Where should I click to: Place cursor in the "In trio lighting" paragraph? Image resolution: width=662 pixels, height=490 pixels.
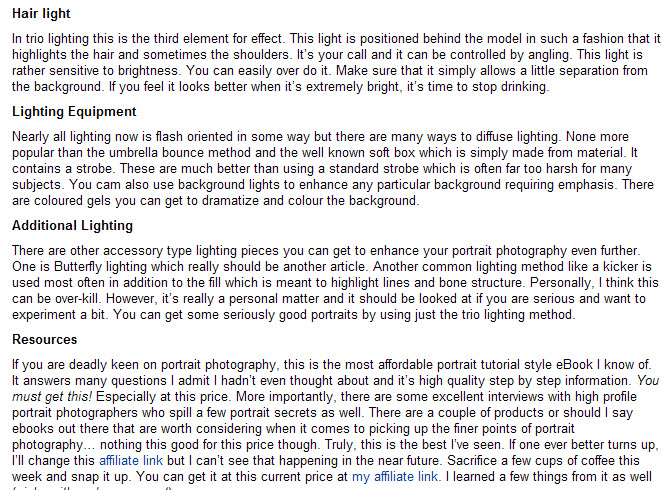click(336, 62)
